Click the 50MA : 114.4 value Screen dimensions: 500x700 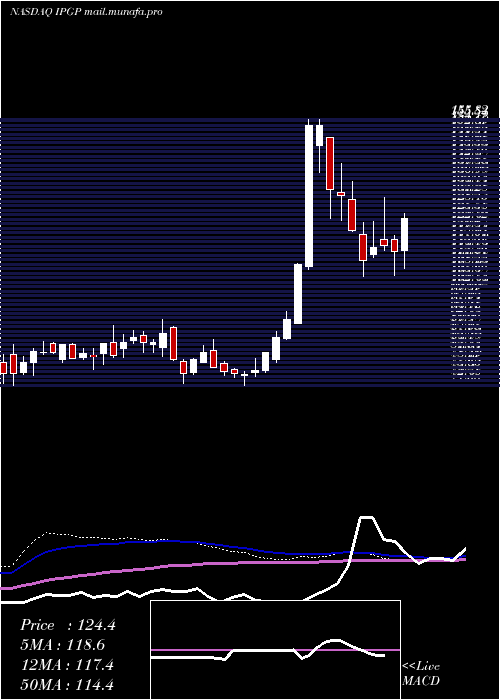click(68, 685)
